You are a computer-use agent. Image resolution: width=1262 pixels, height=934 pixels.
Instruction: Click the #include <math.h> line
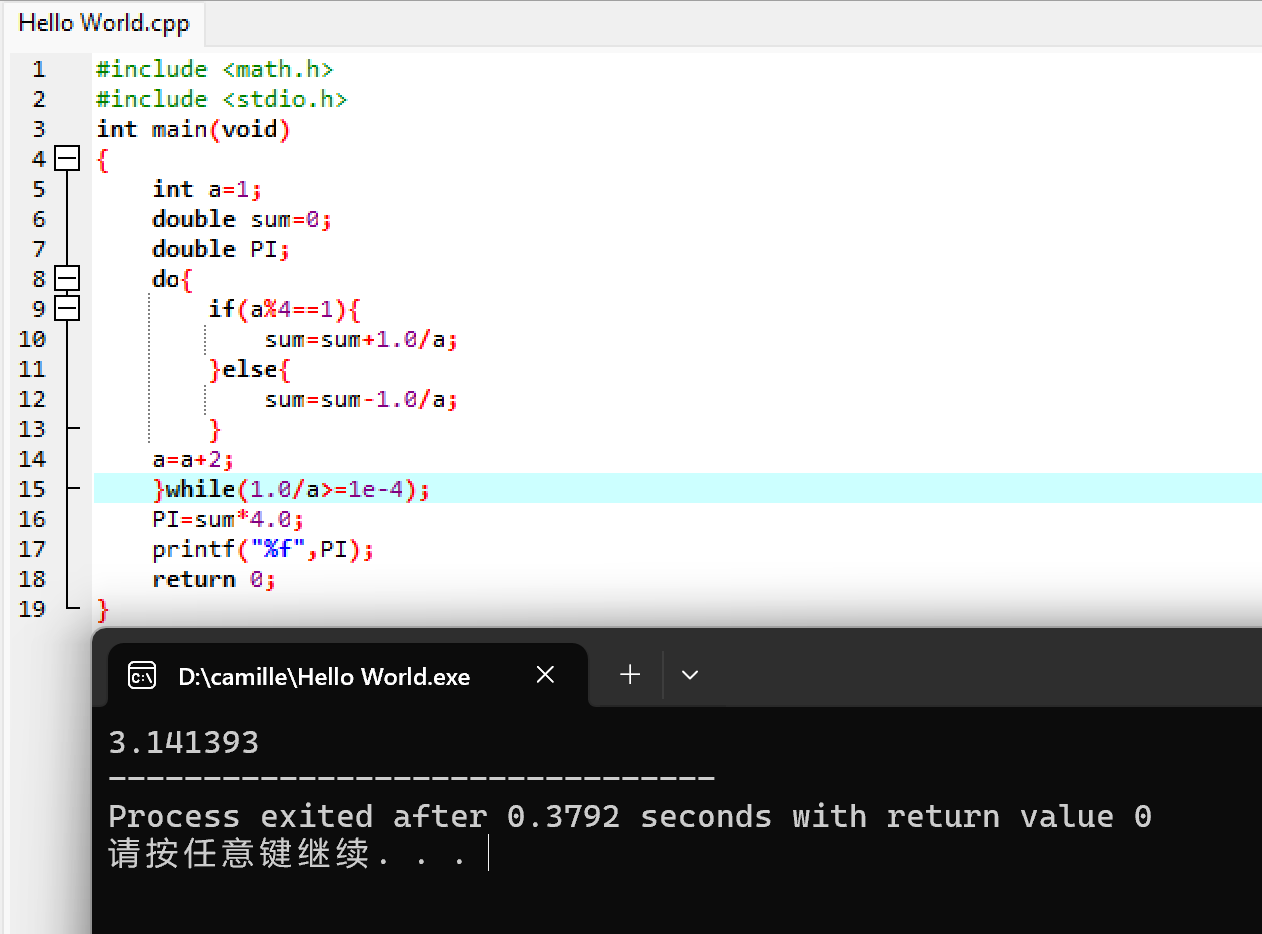[214, 68]
